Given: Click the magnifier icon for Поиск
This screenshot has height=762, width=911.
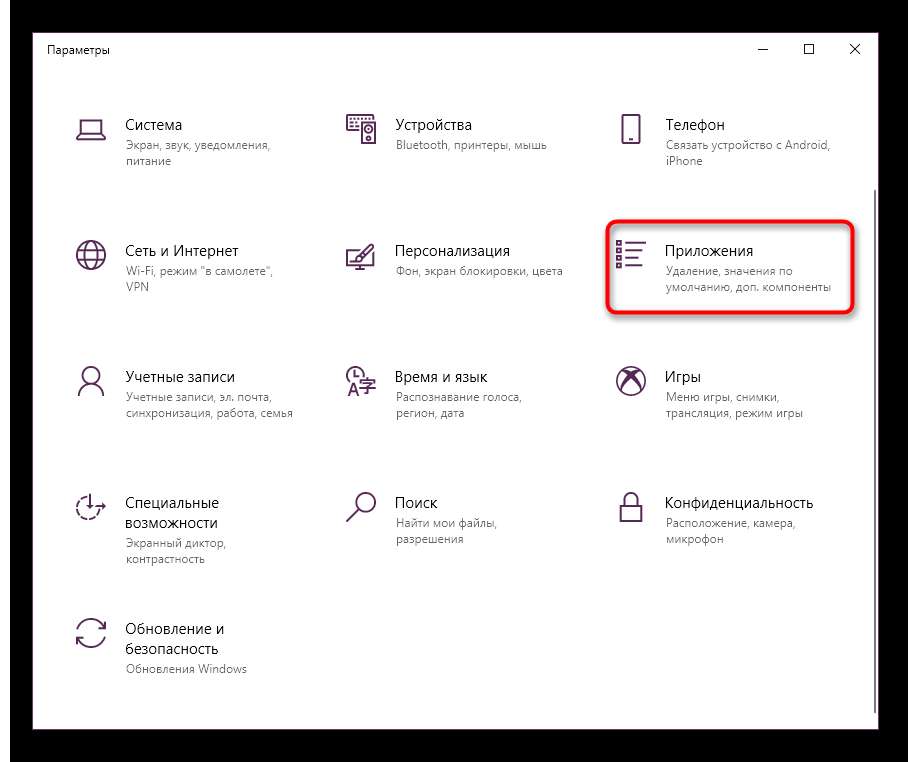Looking at the screenshot, I should click(360, 507).
